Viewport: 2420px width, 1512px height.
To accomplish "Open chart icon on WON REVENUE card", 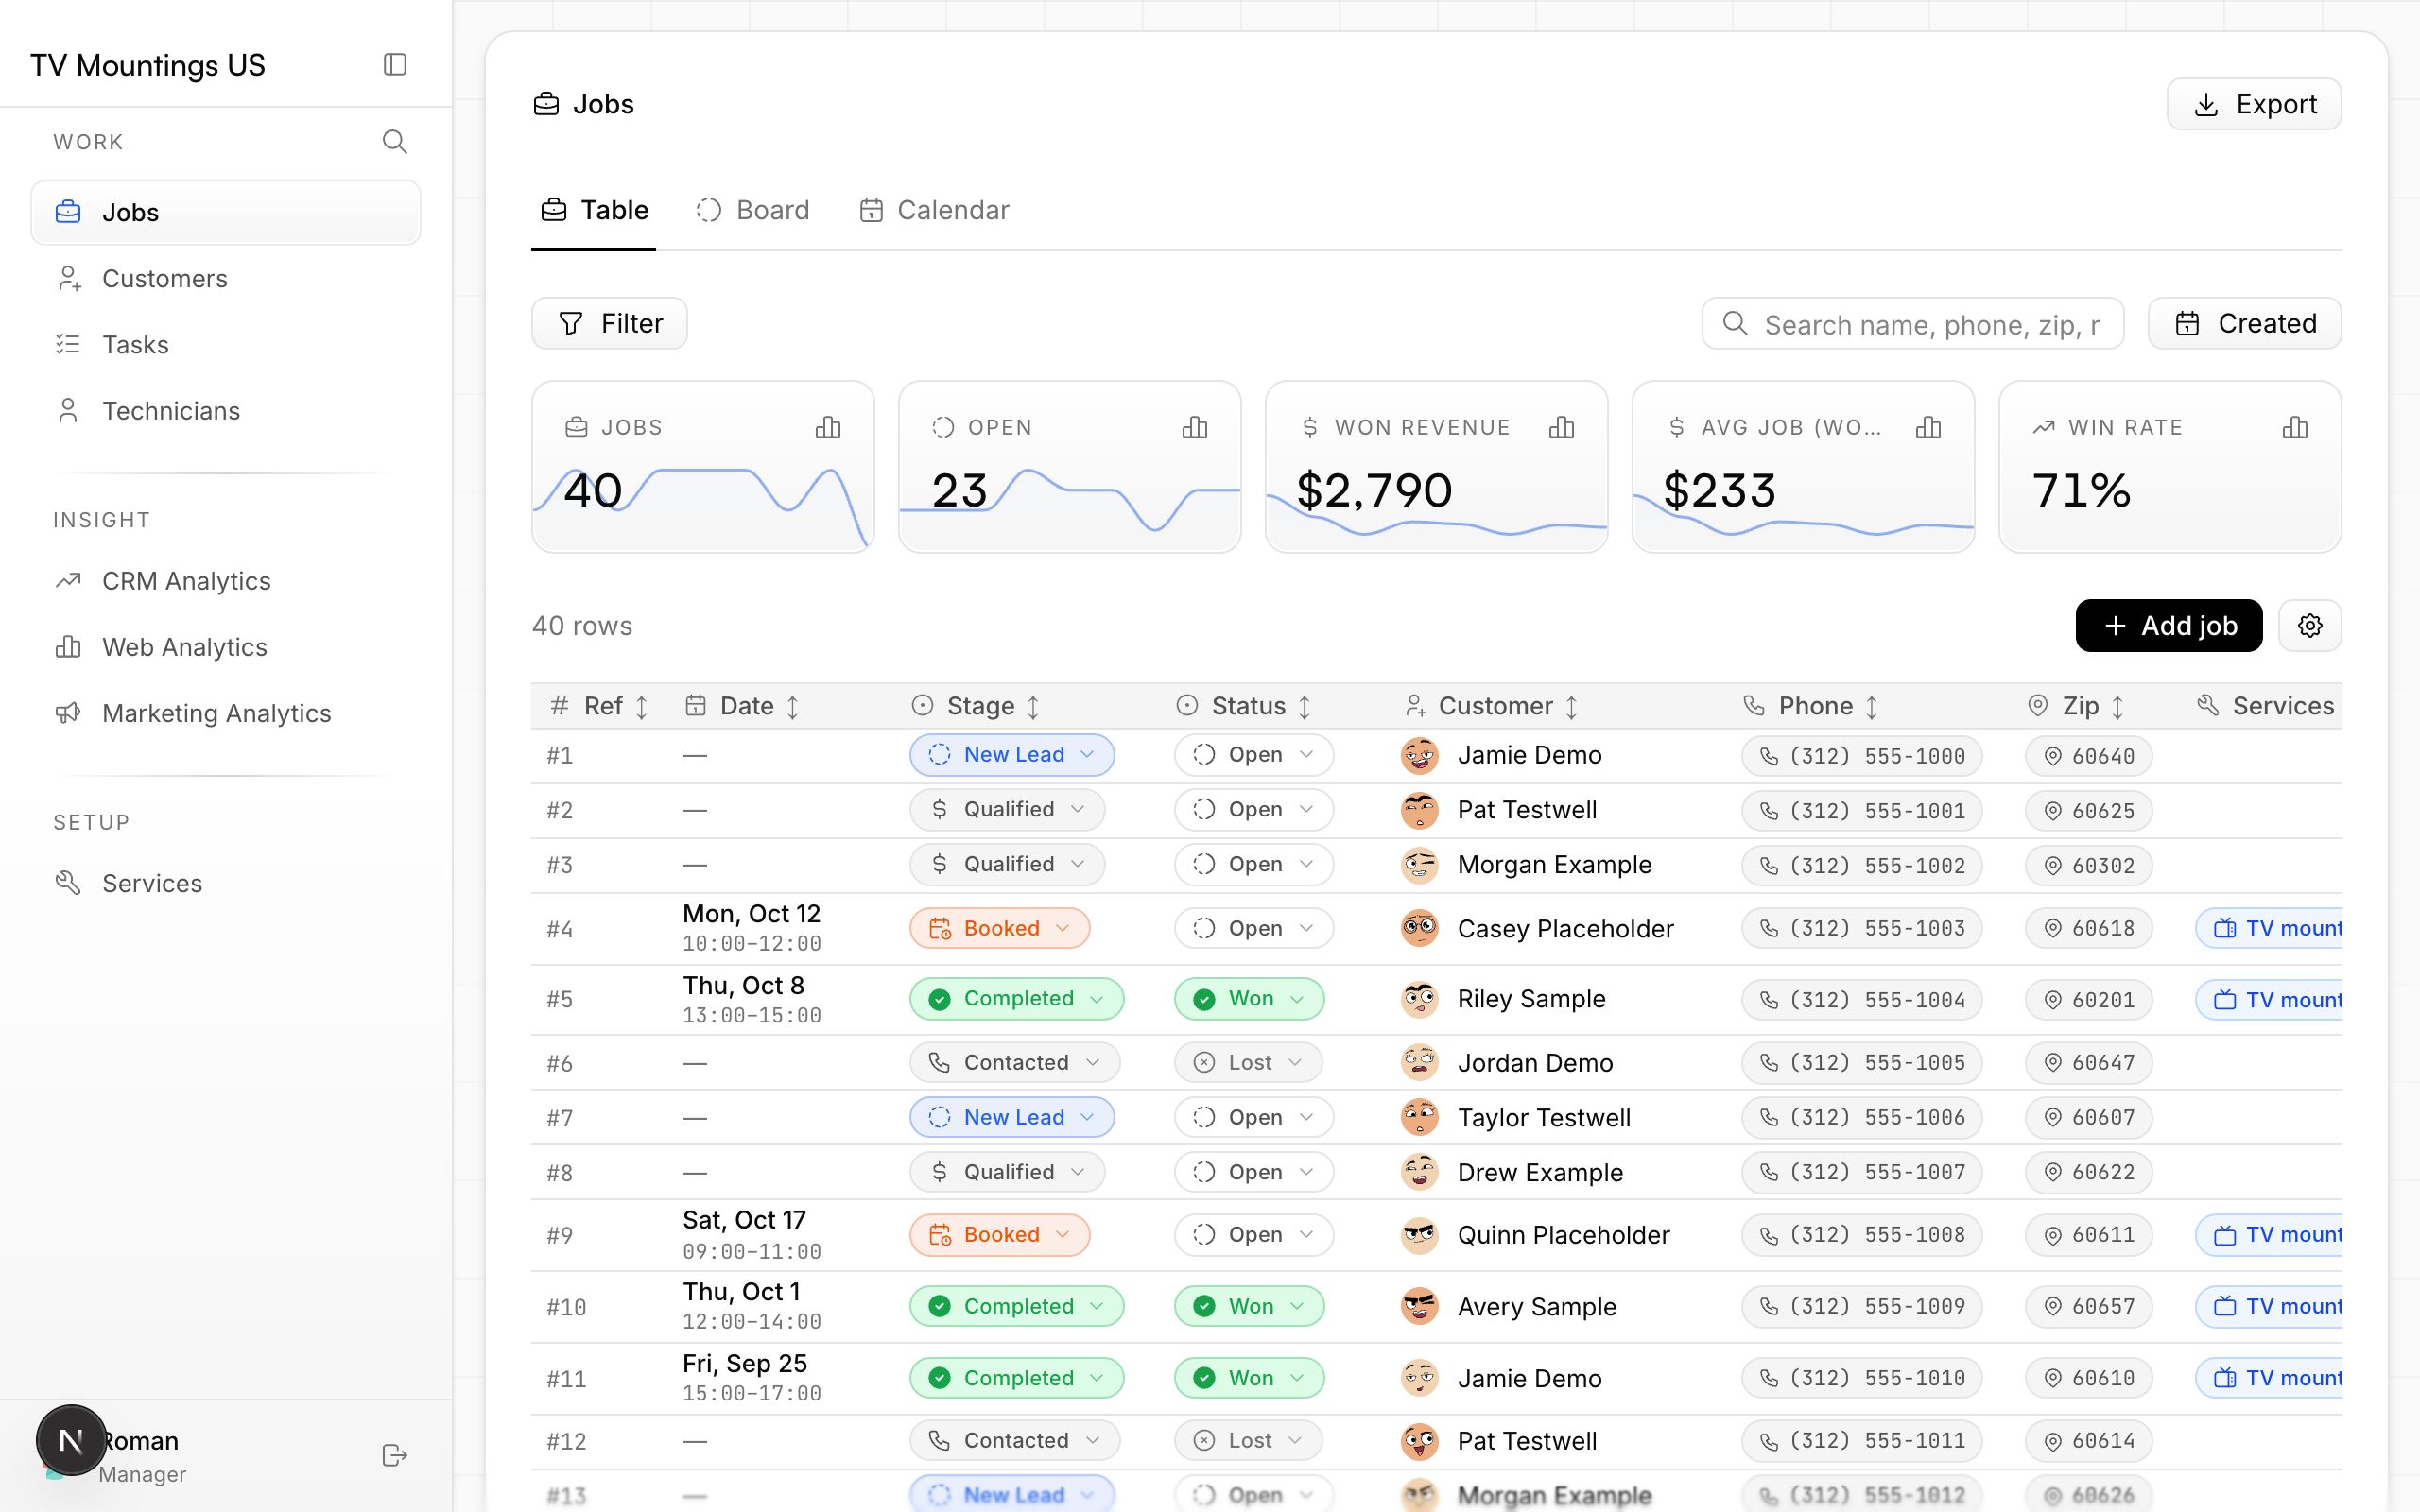I will tap(1562, 428).
